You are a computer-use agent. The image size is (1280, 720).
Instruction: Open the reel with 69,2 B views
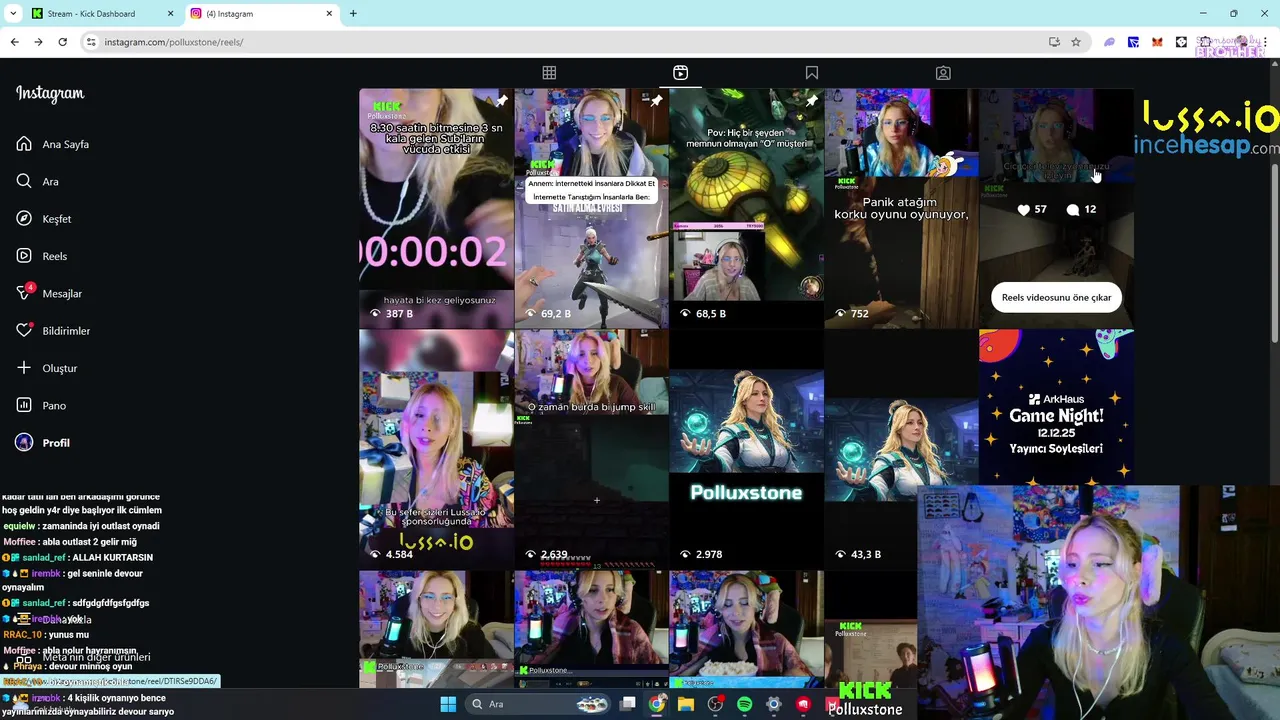(x=591, y=208)
